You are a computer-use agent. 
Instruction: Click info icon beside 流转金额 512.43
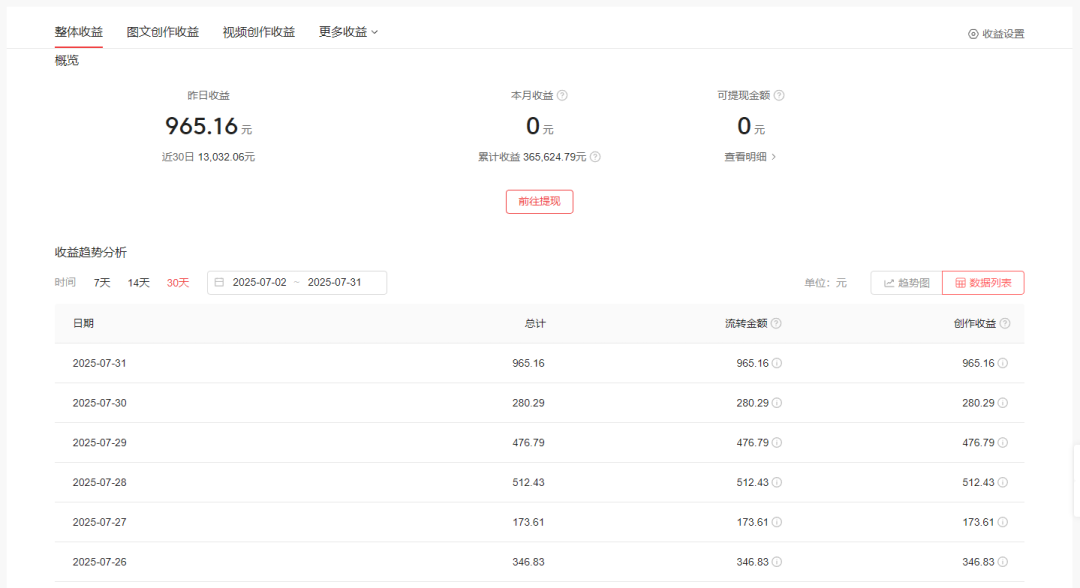[x=777, y=483]
